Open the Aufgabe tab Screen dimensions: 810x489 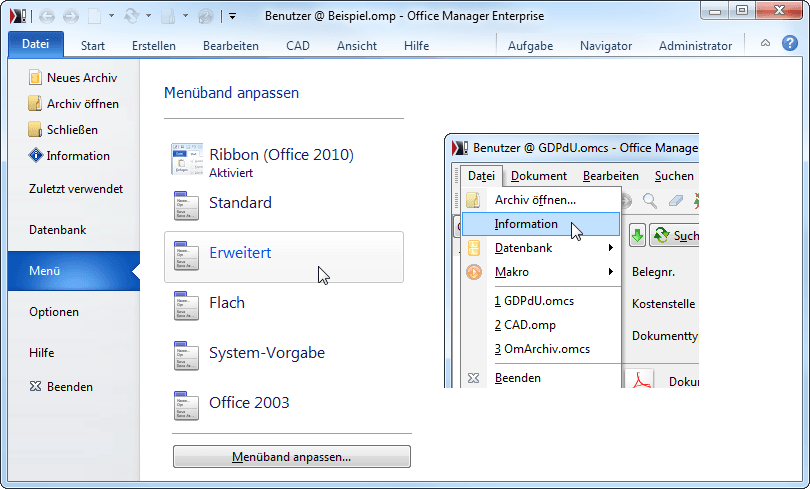coord(531,46)
